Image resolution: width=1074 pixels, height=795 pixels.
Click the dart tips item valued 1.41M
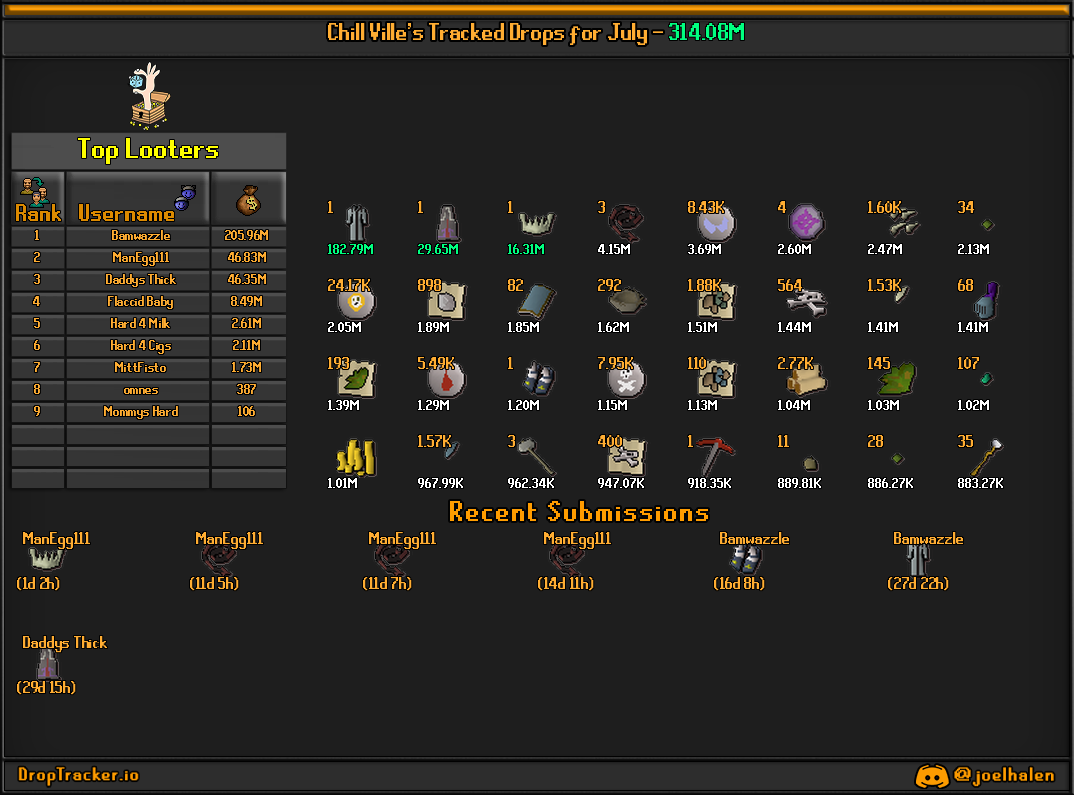coord(901,294)
